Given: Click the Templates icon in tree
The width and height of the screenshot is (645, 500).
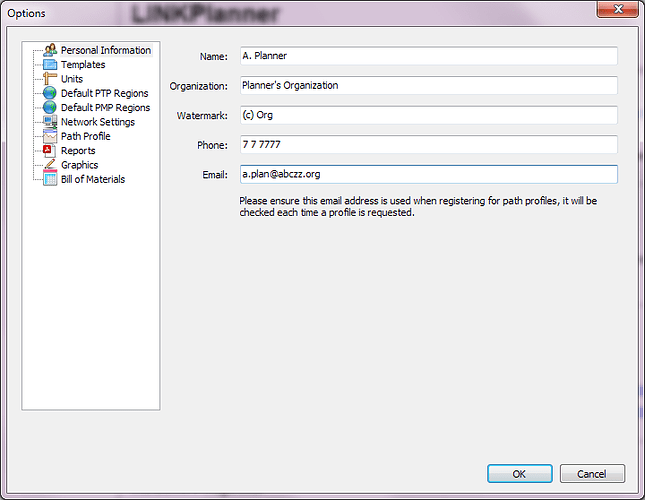Looking at the screenshot, I should click(x=50, y=65).
